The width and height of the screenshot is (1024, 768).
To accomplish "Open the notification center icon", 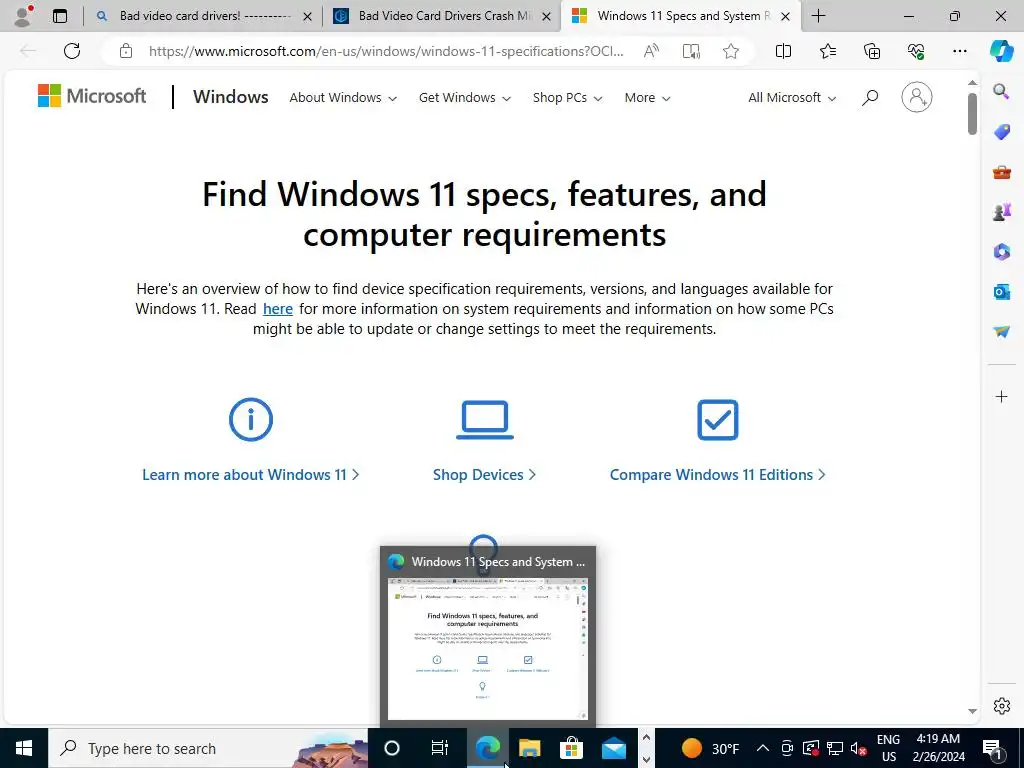I will 992,748.
